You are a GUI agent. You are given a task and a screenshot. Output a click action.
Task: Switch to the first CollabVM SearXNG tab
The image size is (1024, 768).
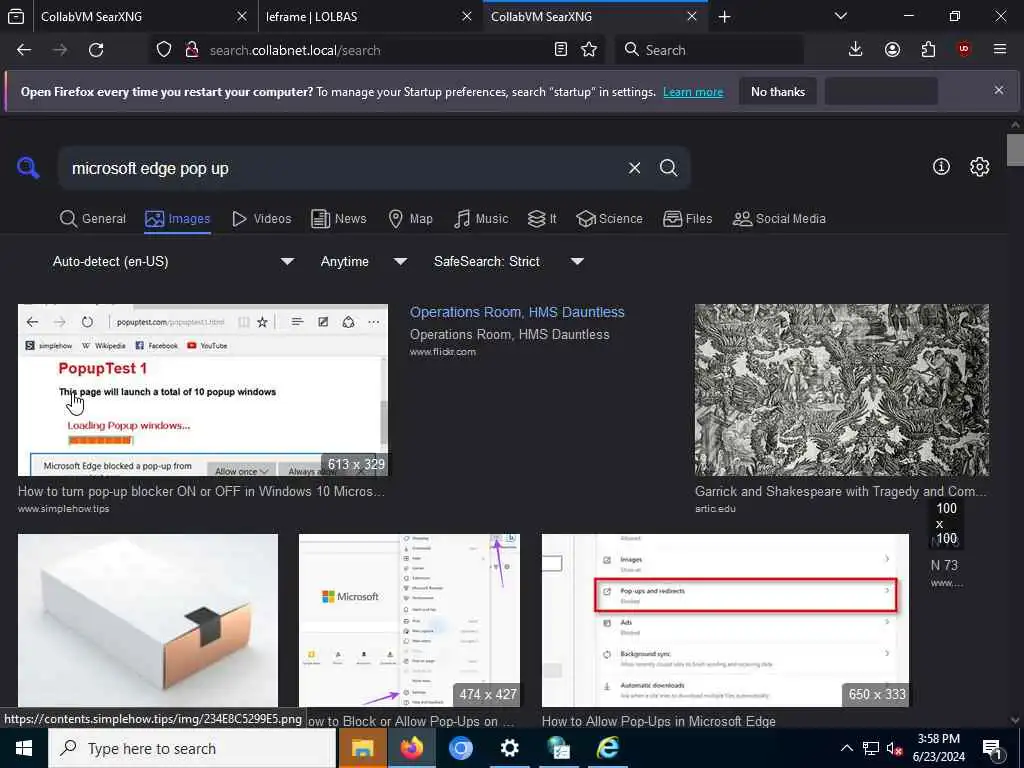(x=146, y=16)
